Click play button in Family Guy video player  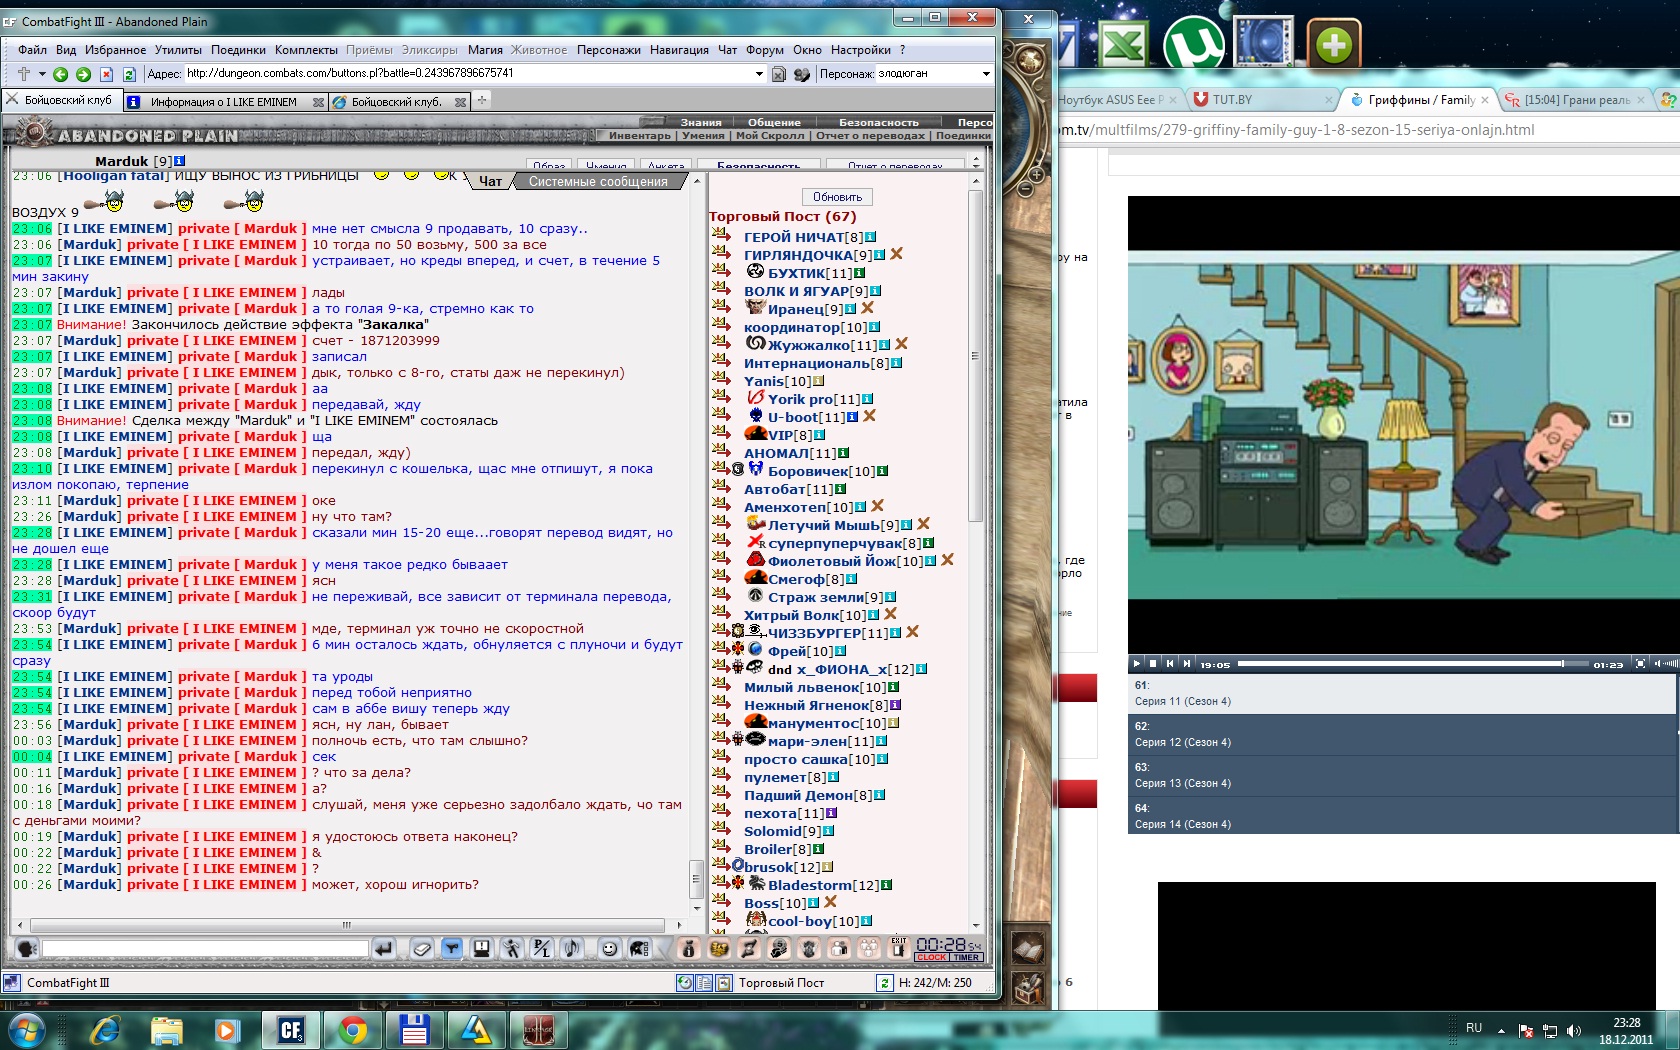click(1136, 663)
